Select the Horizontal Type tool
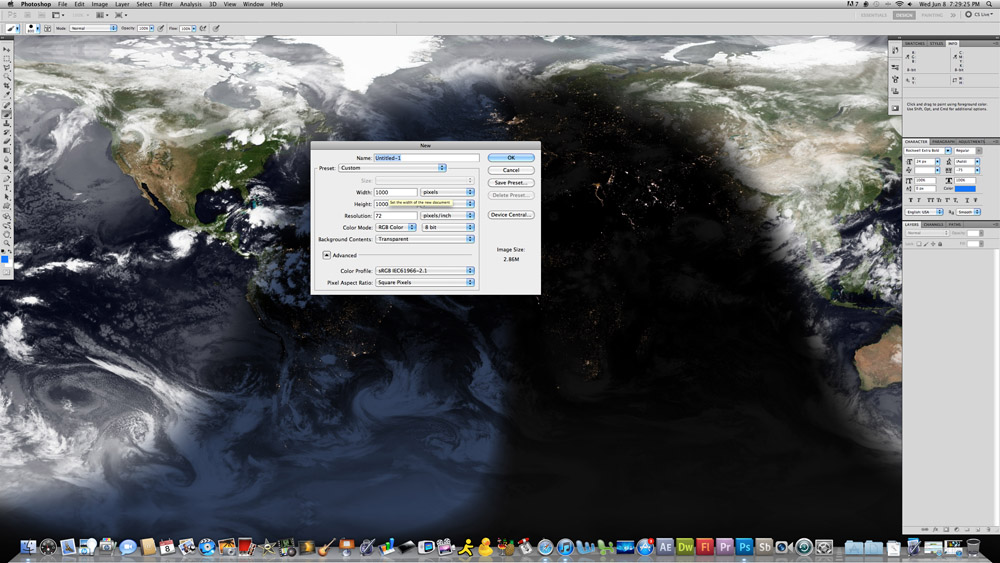The height and width of the screenshot is (563, 1000). (7, 188)
